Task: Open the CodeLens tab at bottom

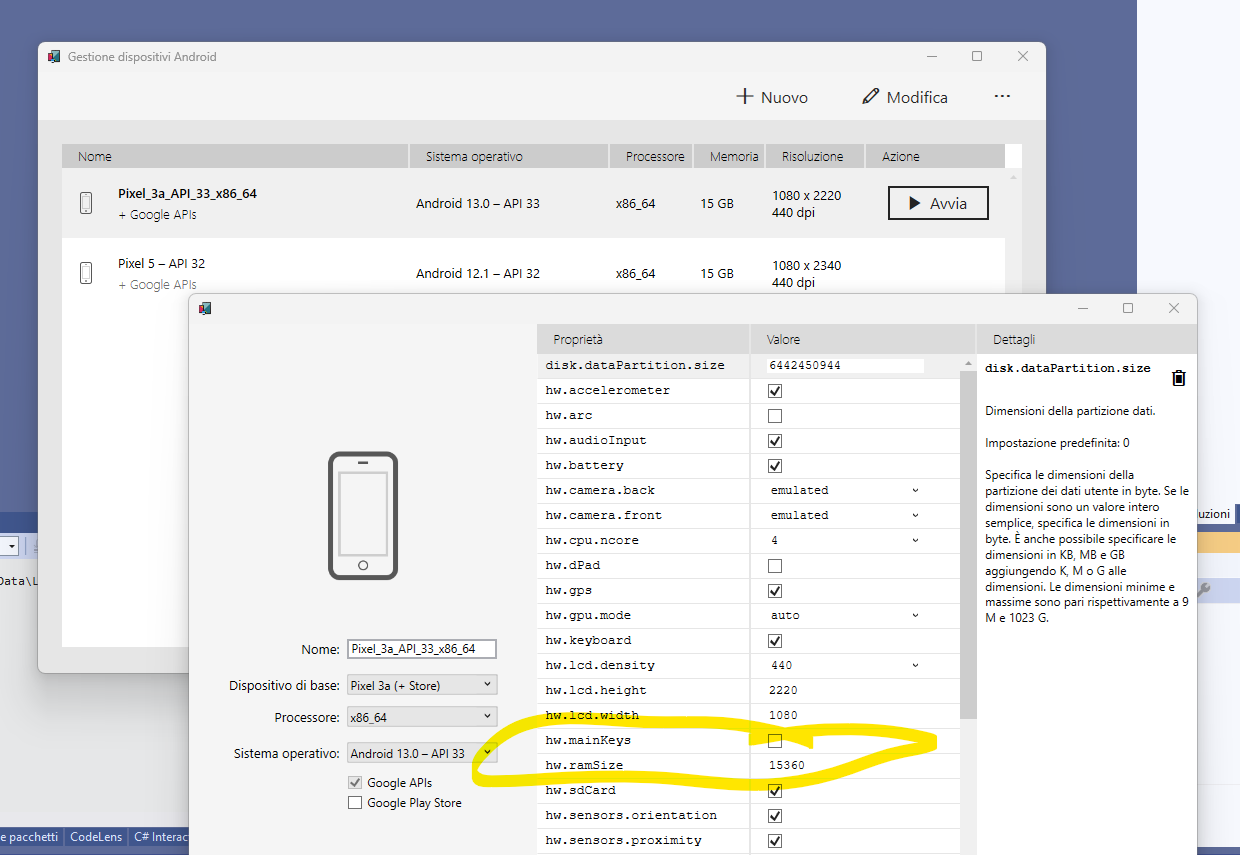Action: (x=96, y=837)
